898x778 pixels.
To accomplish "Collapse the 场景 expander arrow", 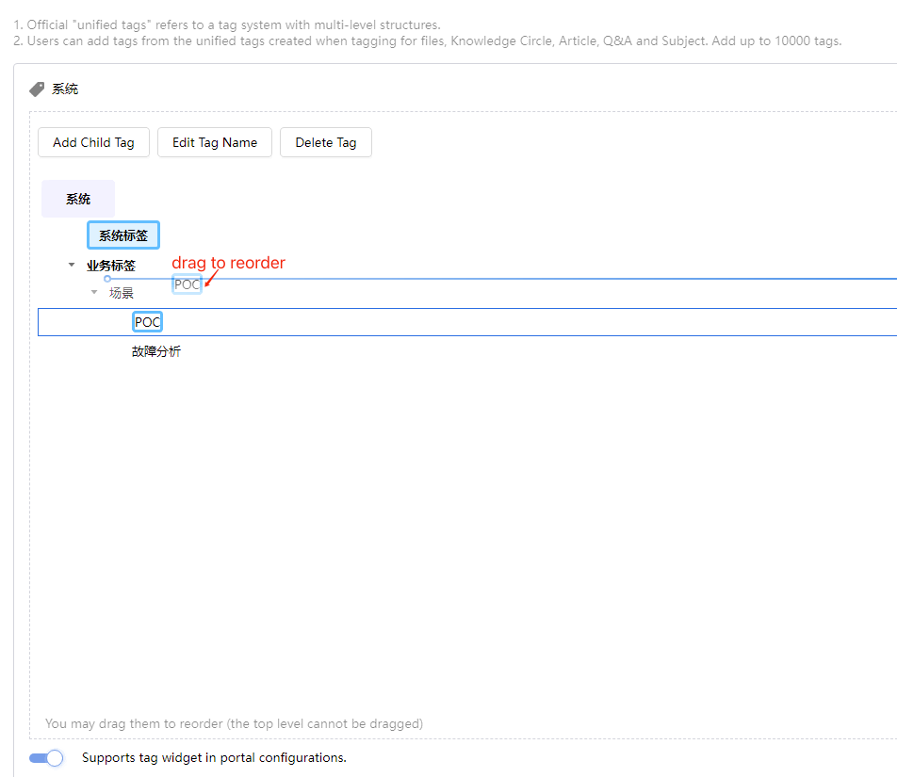I will 94,292.
